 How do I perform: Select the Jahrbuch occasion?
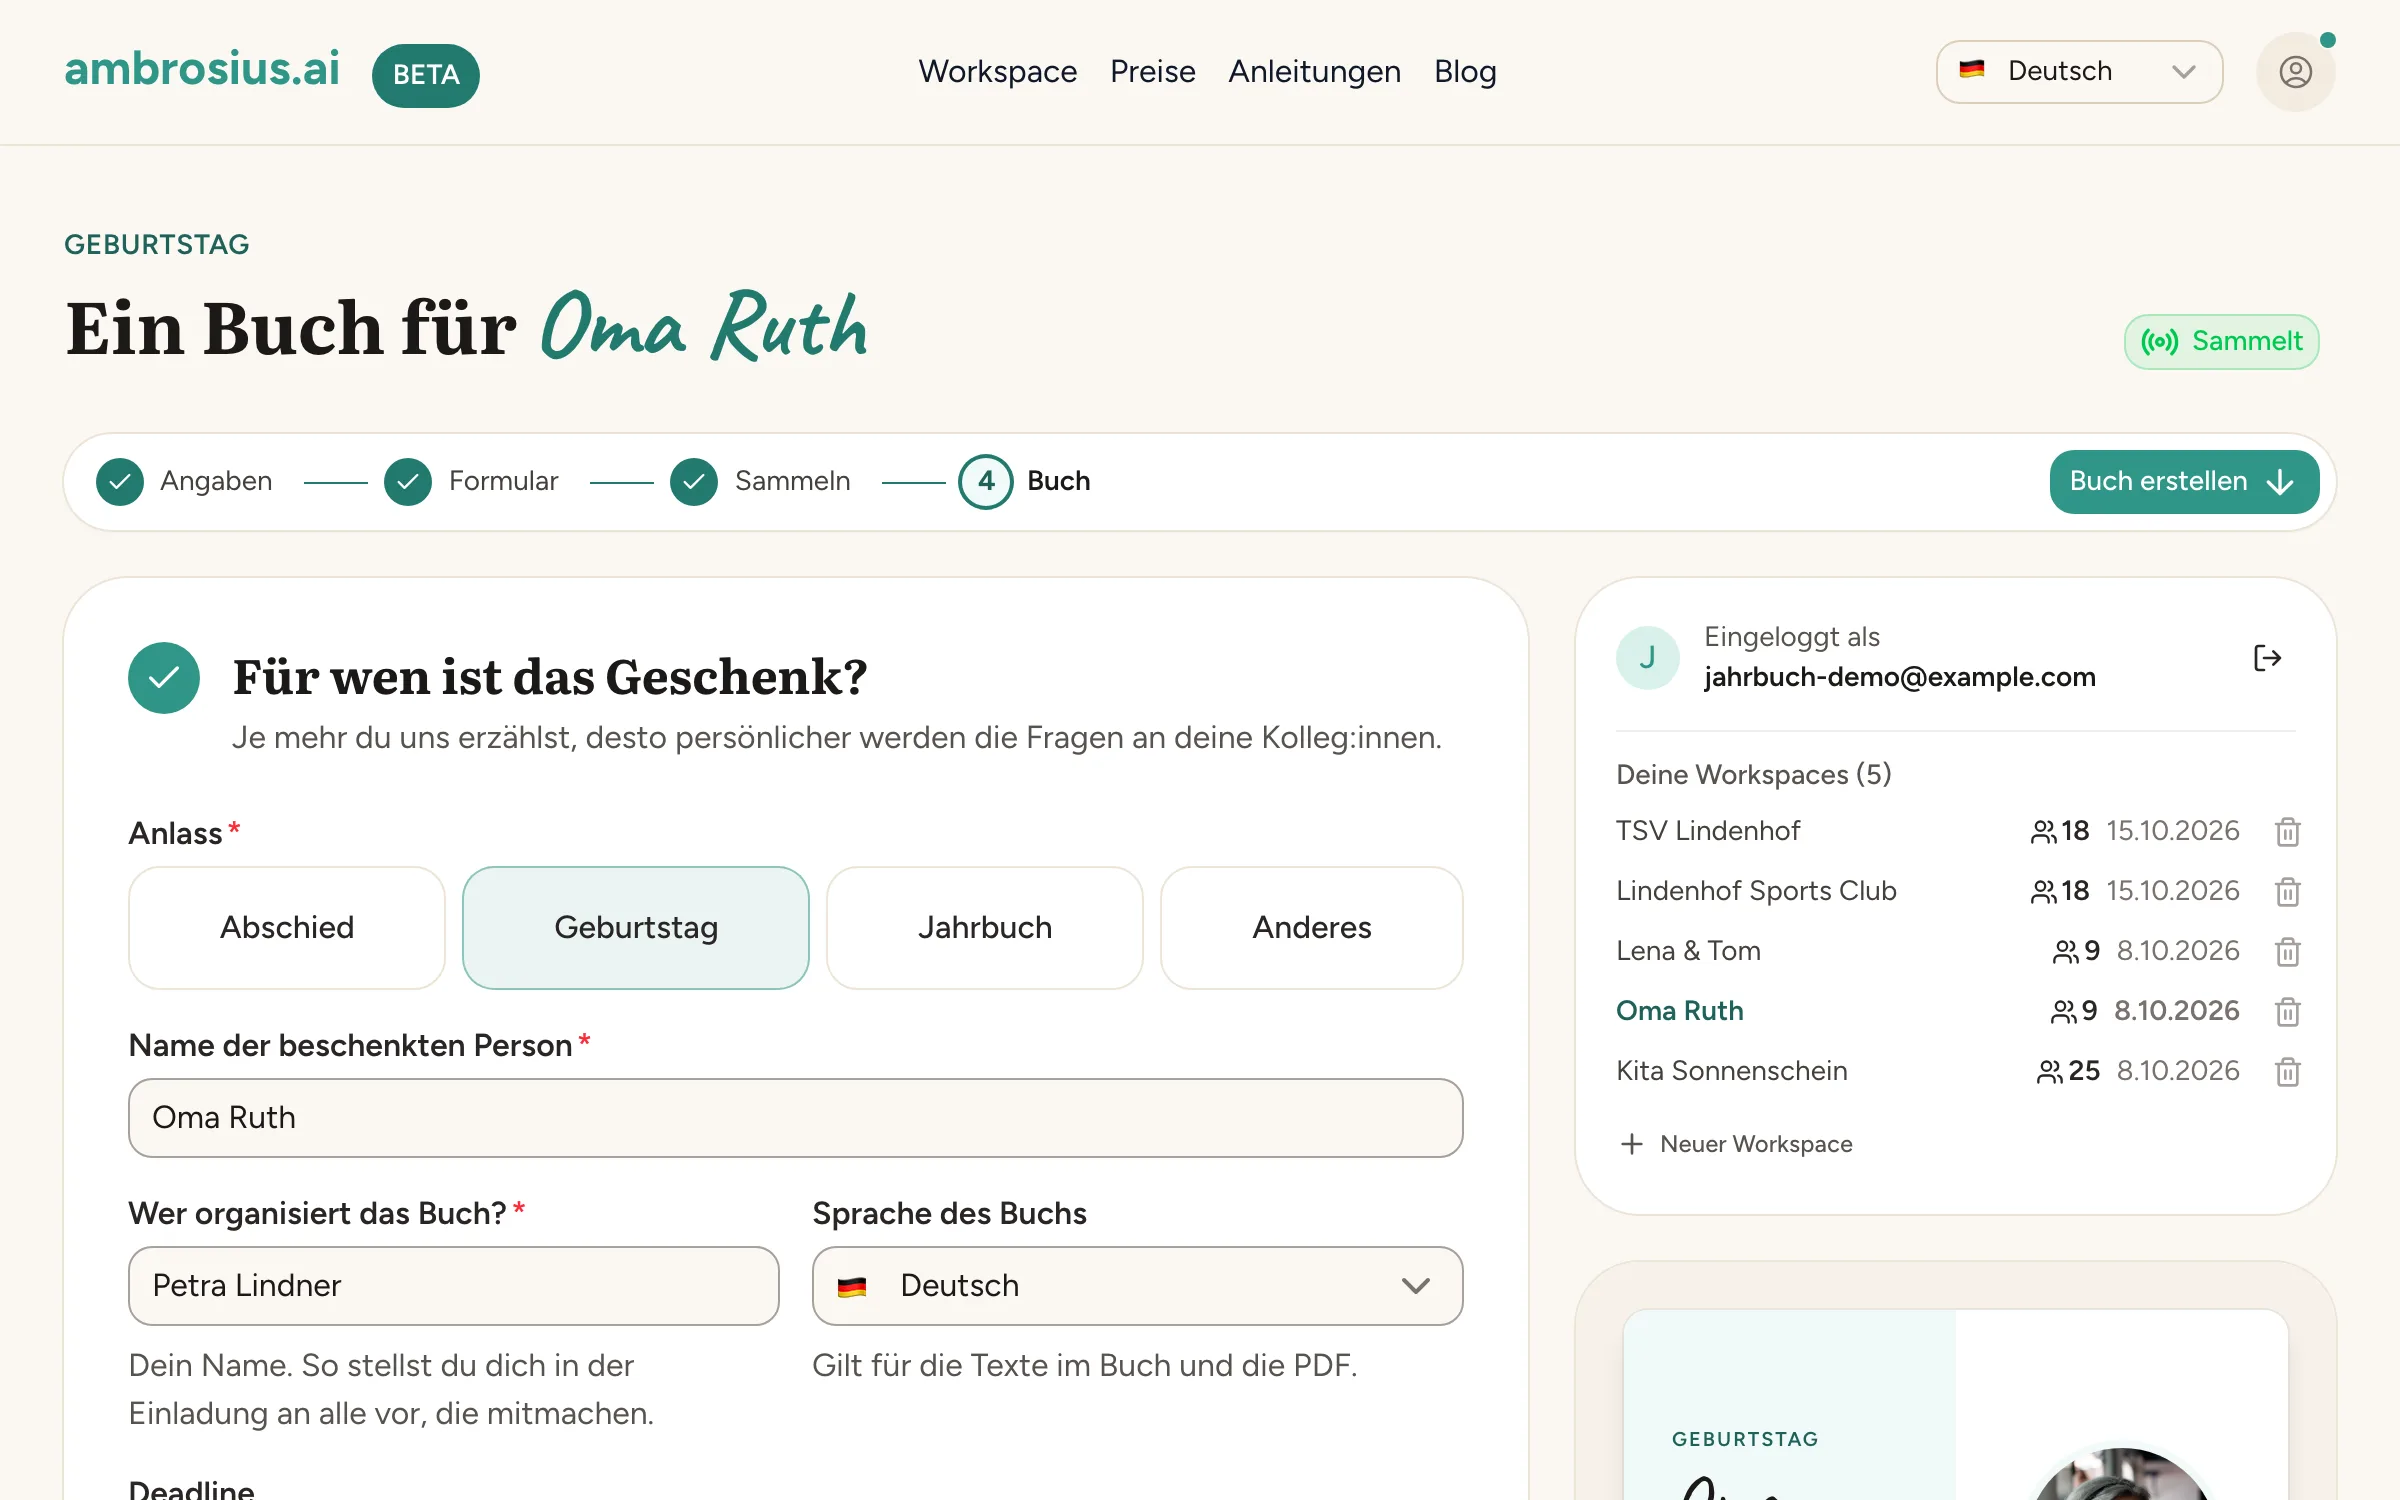(x=985, y=928)
